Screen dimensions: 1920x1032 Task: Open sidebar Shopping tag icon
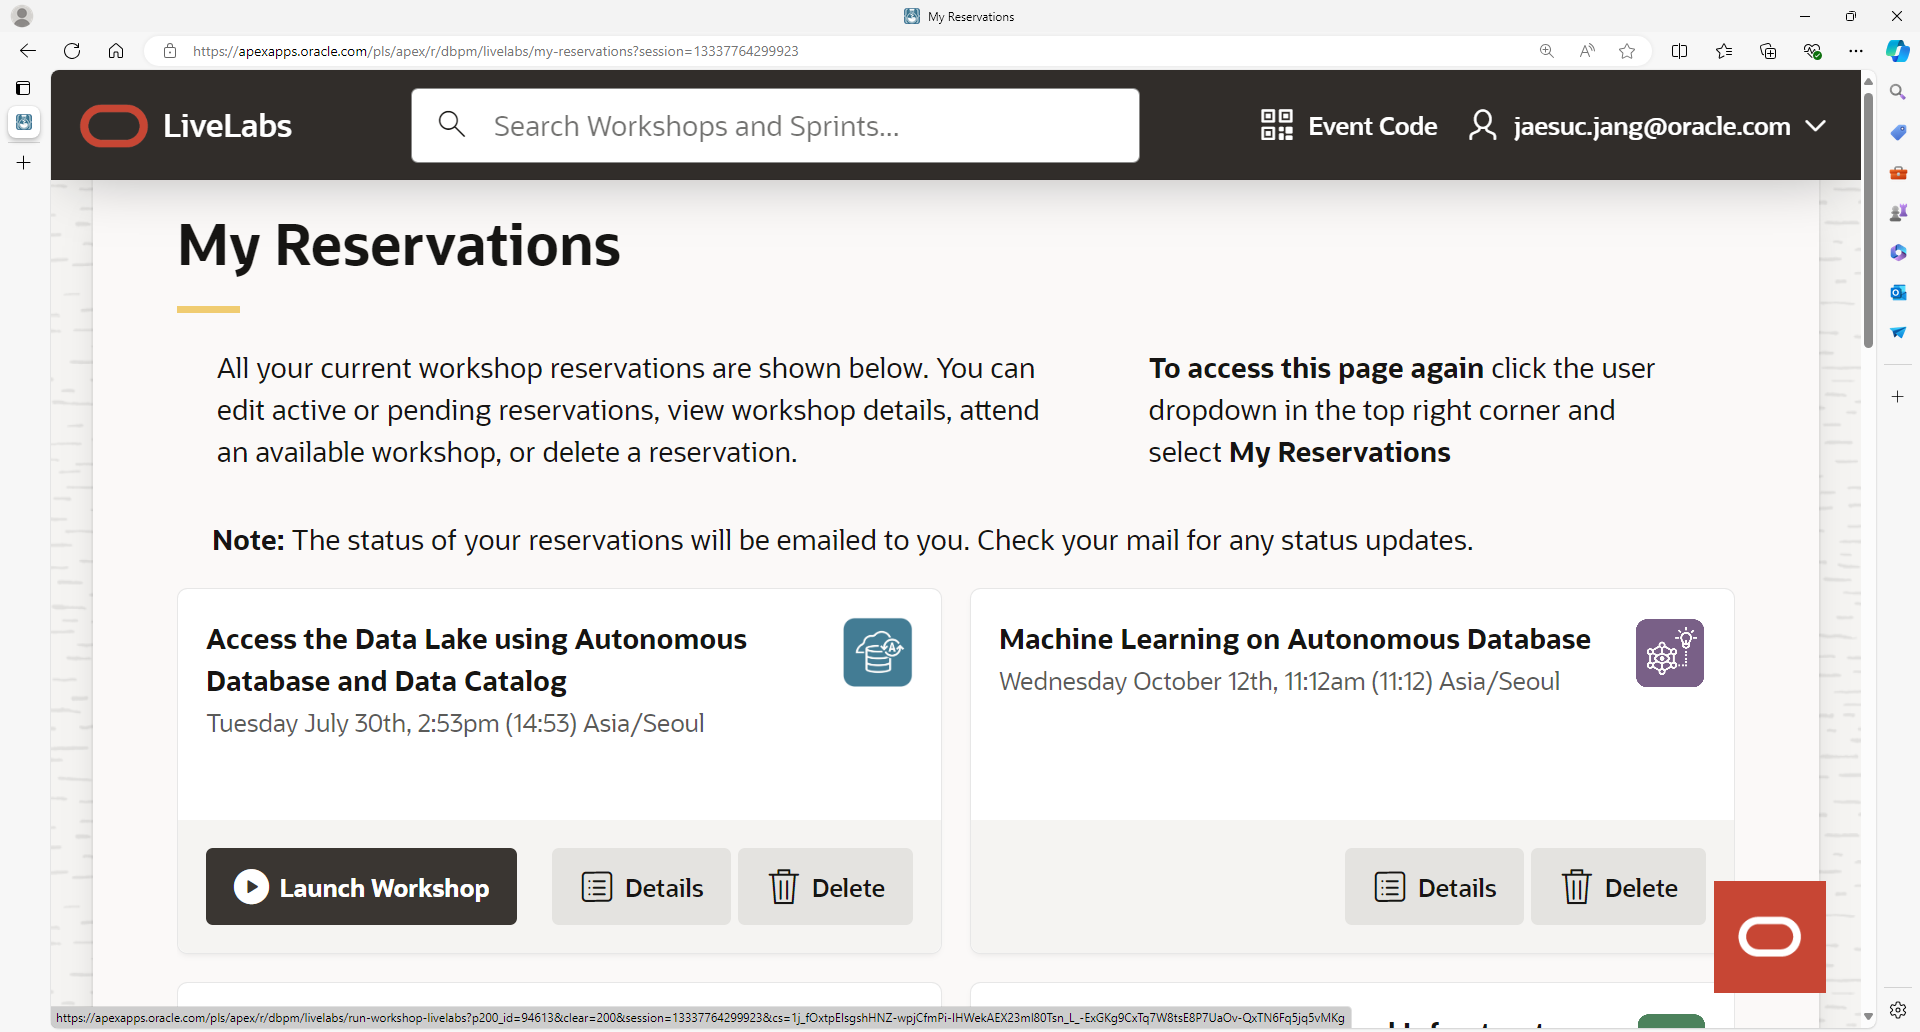[1898, 132]
